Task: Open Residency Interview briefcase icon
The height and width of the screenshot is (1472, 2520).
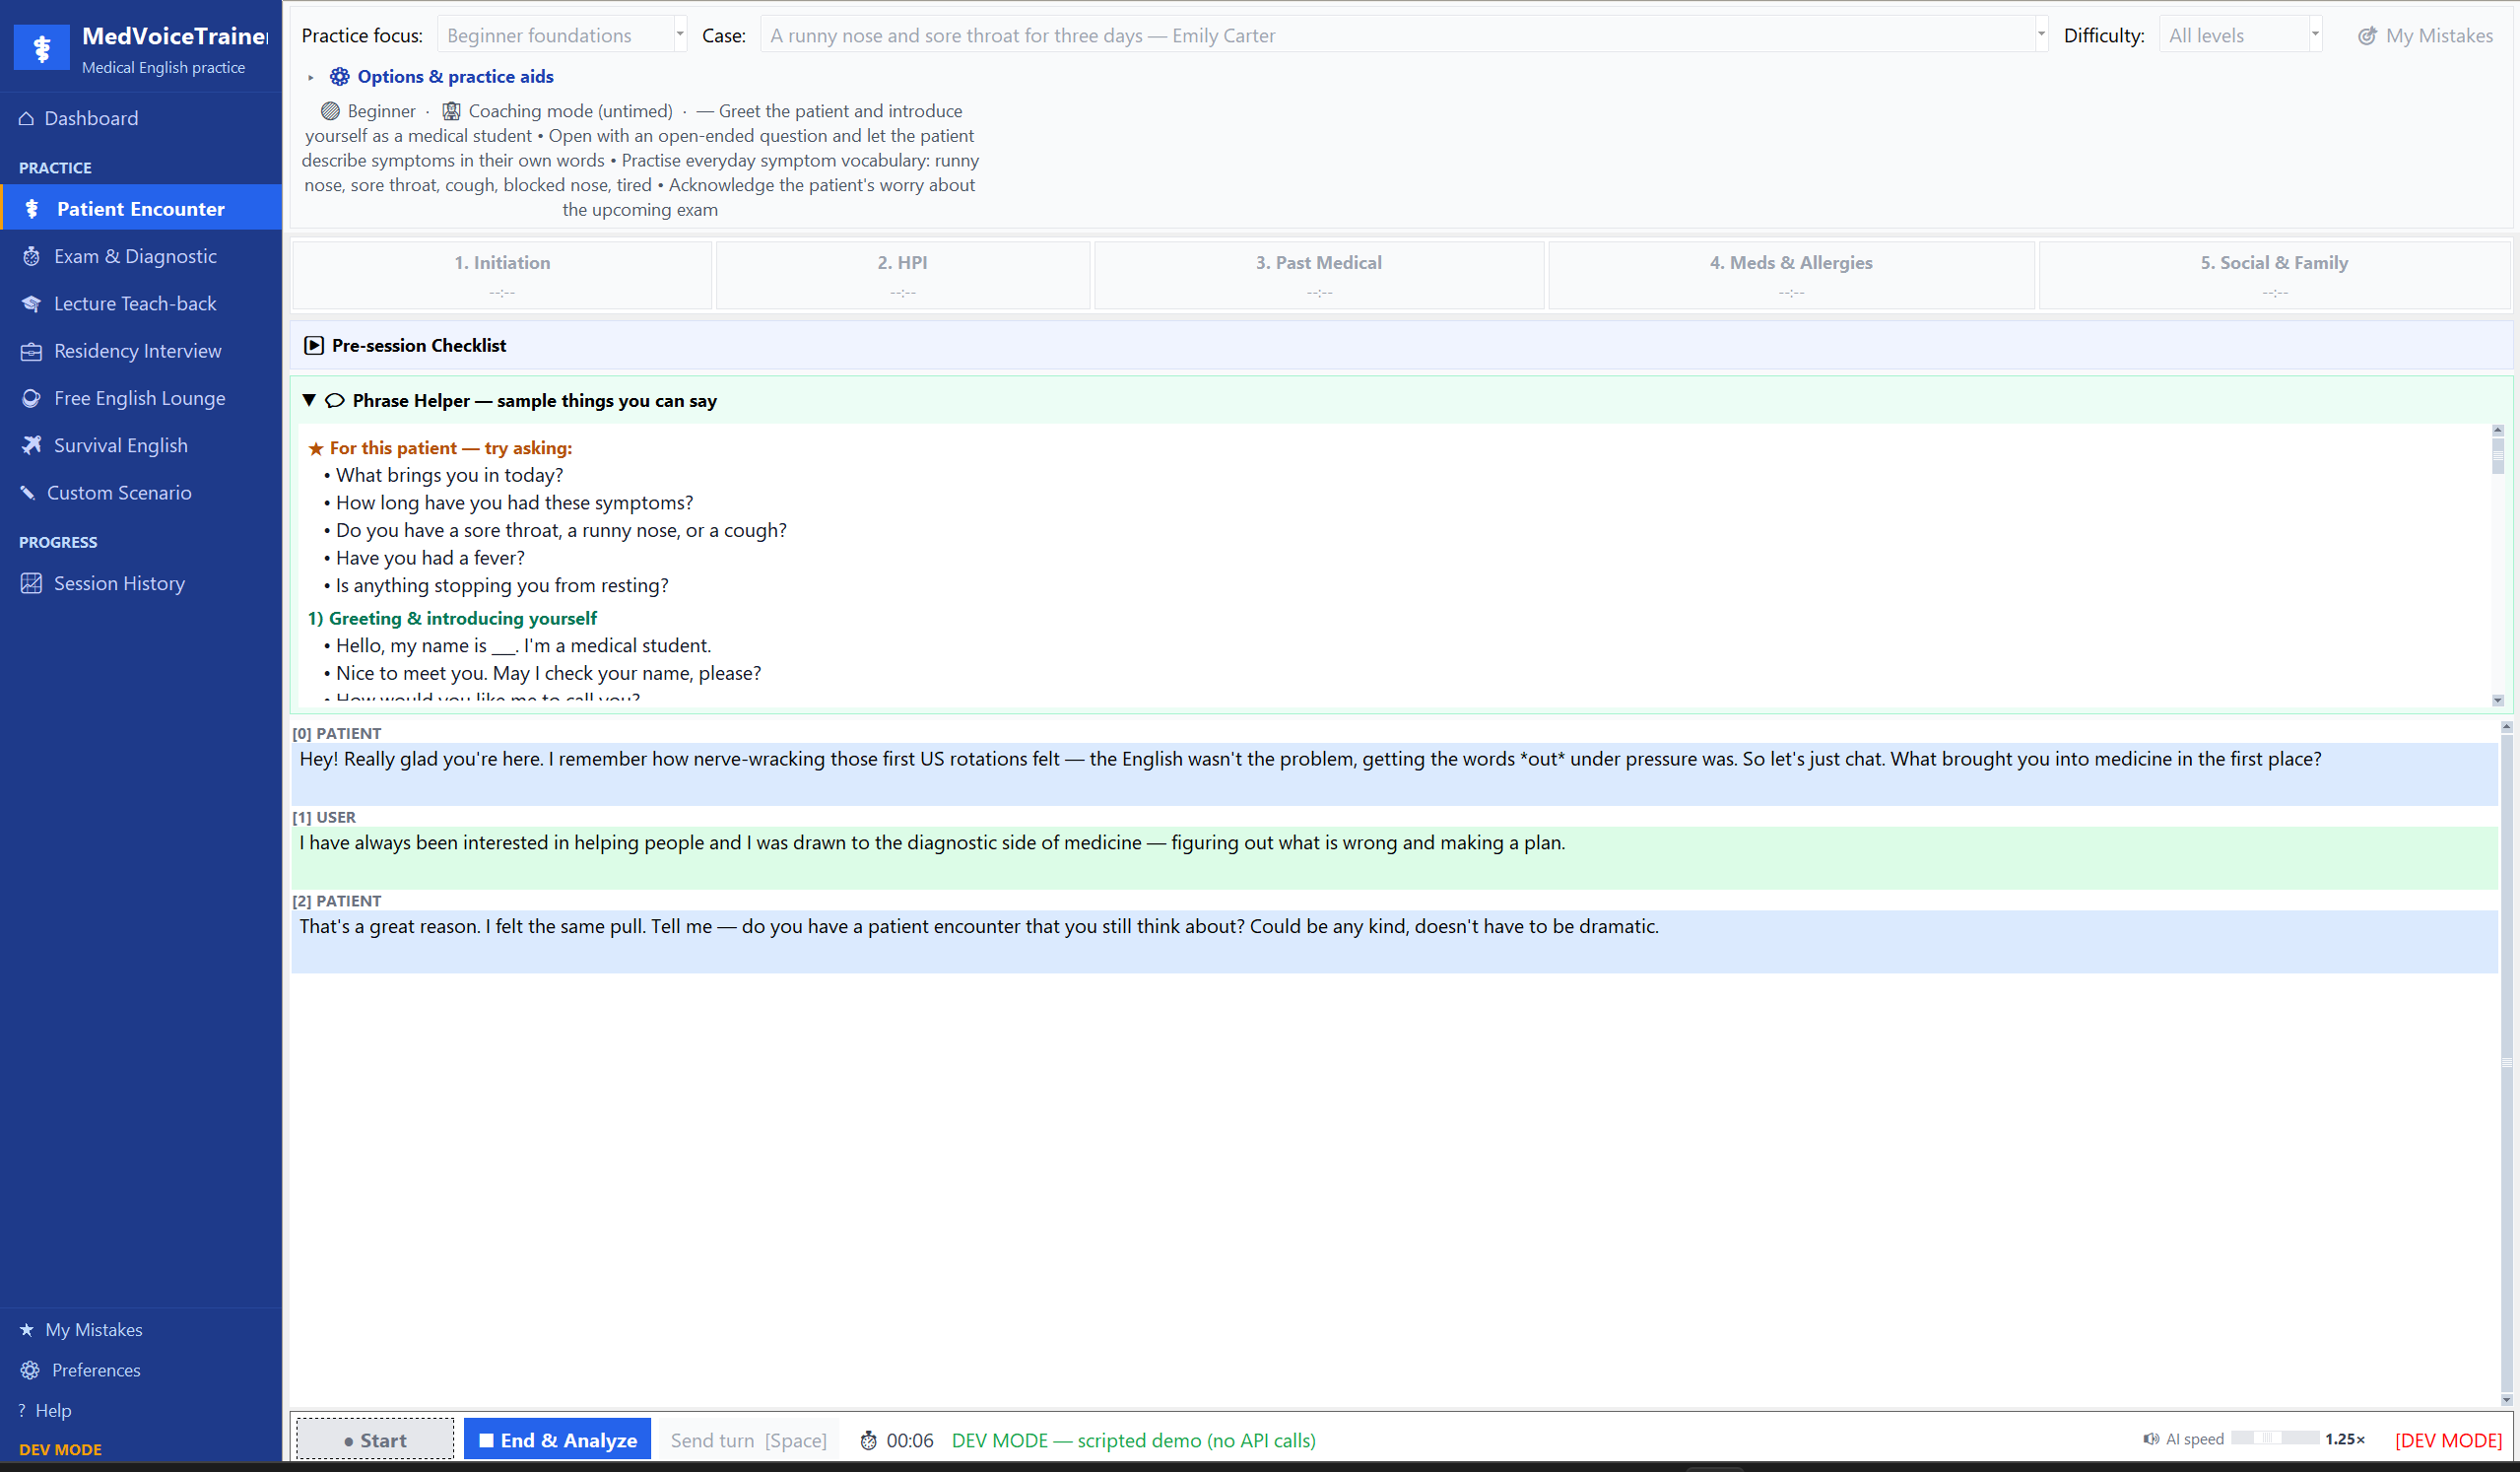Action: click(31, 351)
